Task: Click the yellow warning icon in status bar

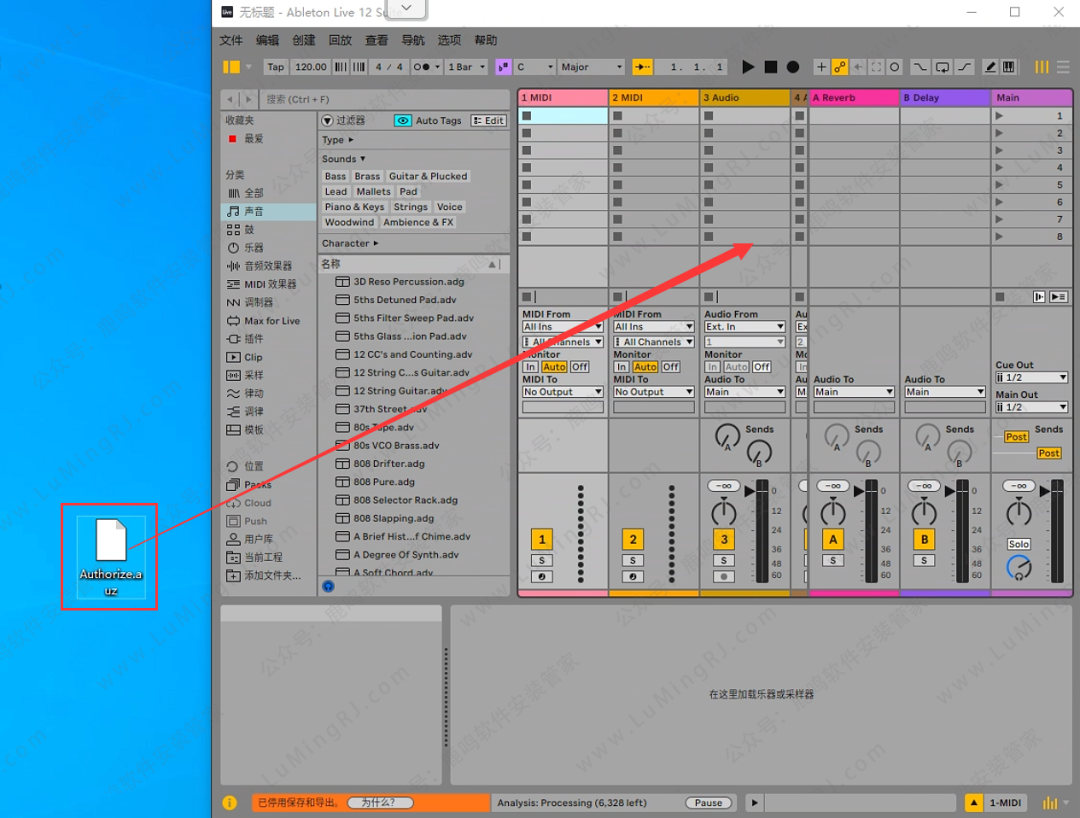Action: click(229, 803)
